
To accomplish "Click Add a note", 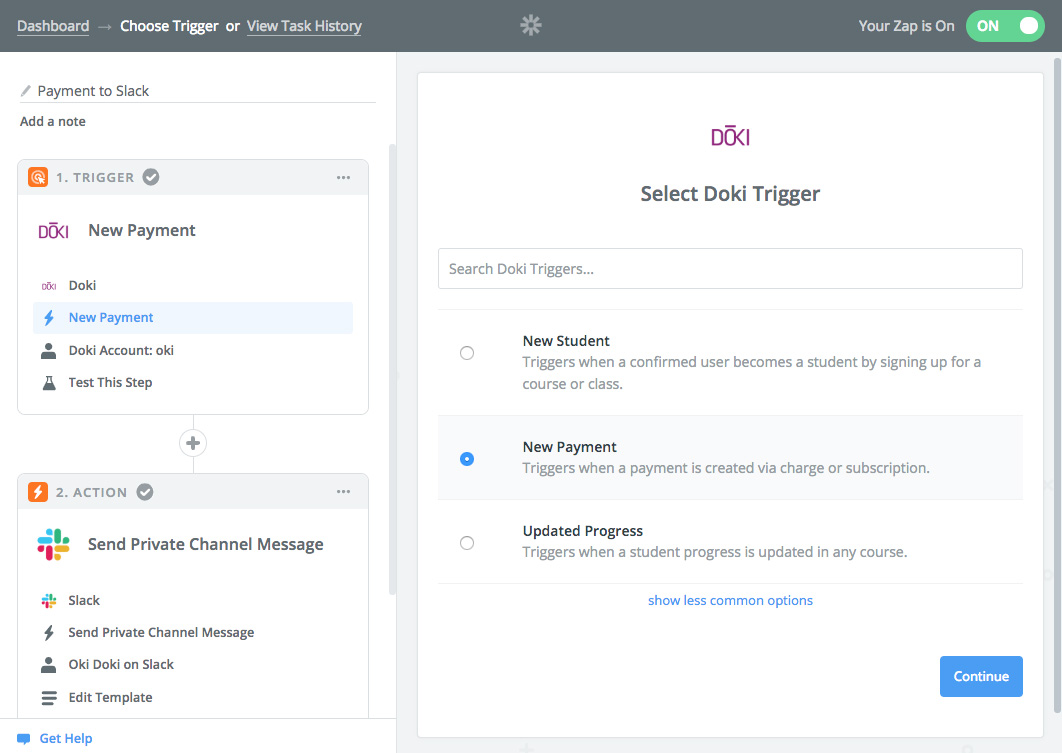I will [x=53, y=121].
